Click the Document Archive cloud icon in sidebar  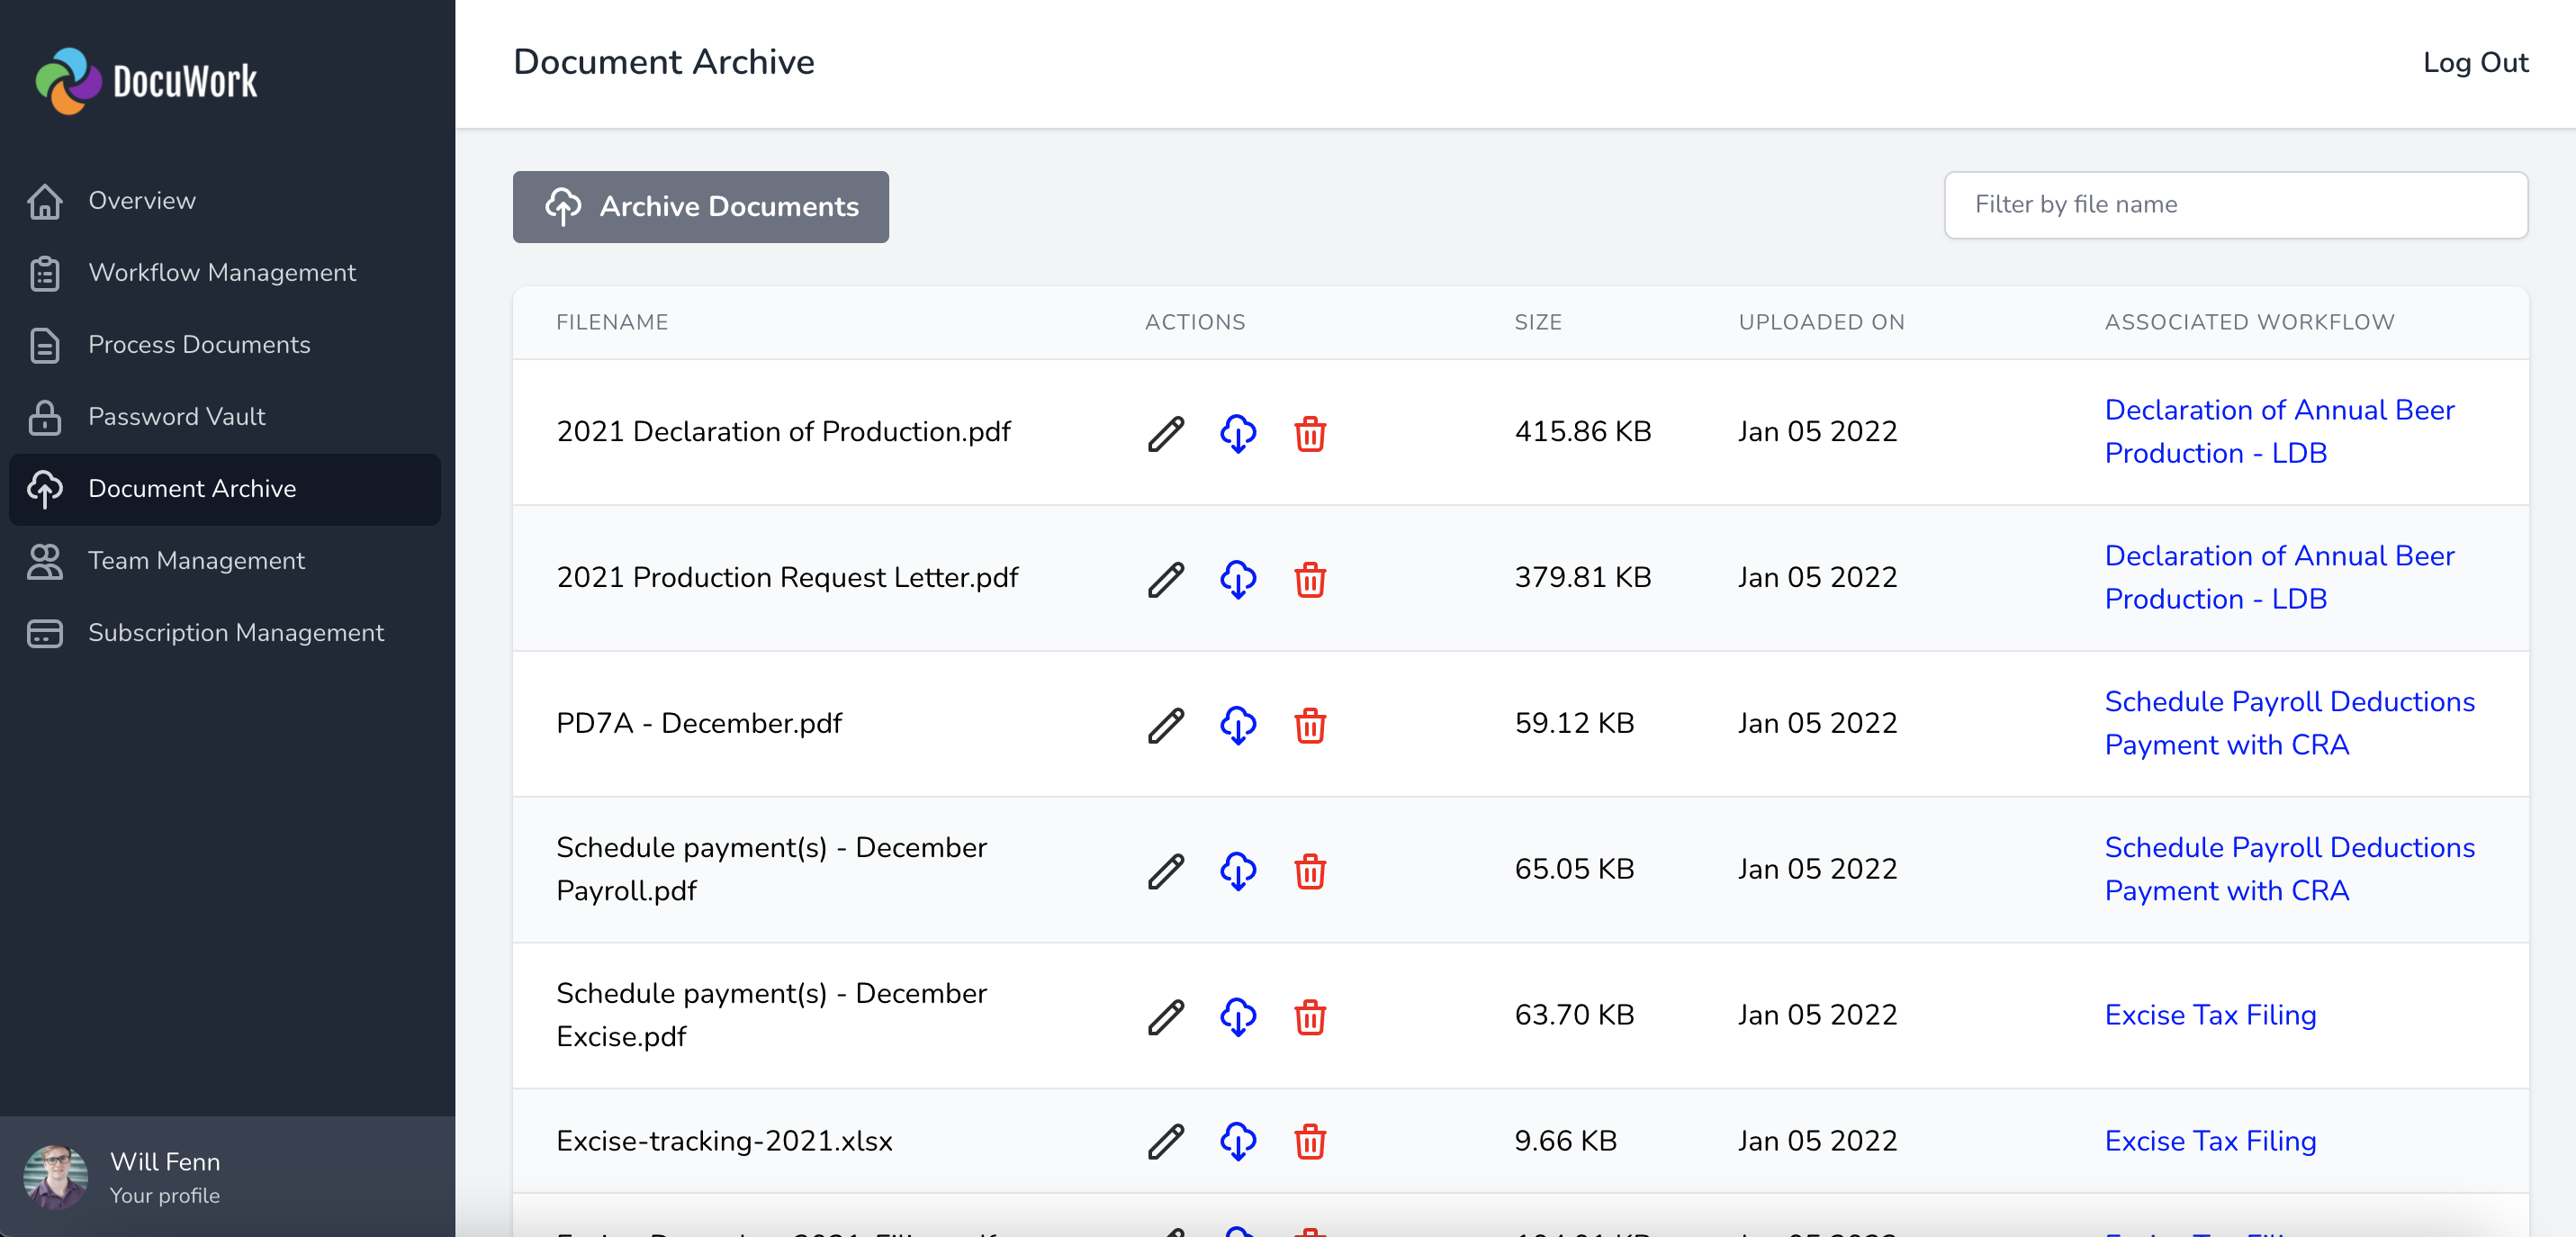coord(46,489)
